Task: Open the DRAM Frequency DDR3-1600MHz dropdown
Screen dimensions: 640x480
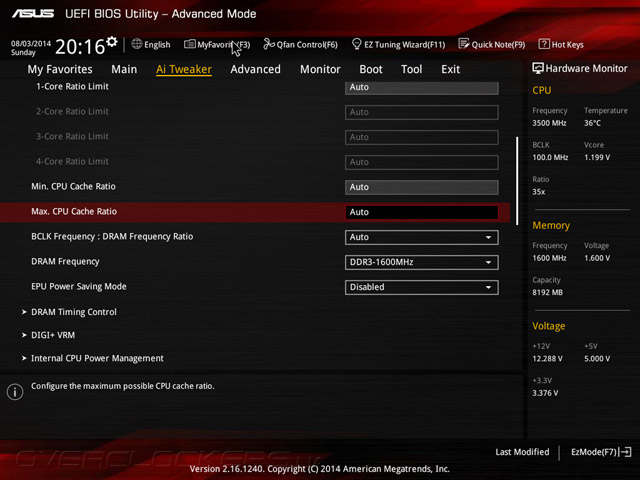Action: click(x=422, y=262)
